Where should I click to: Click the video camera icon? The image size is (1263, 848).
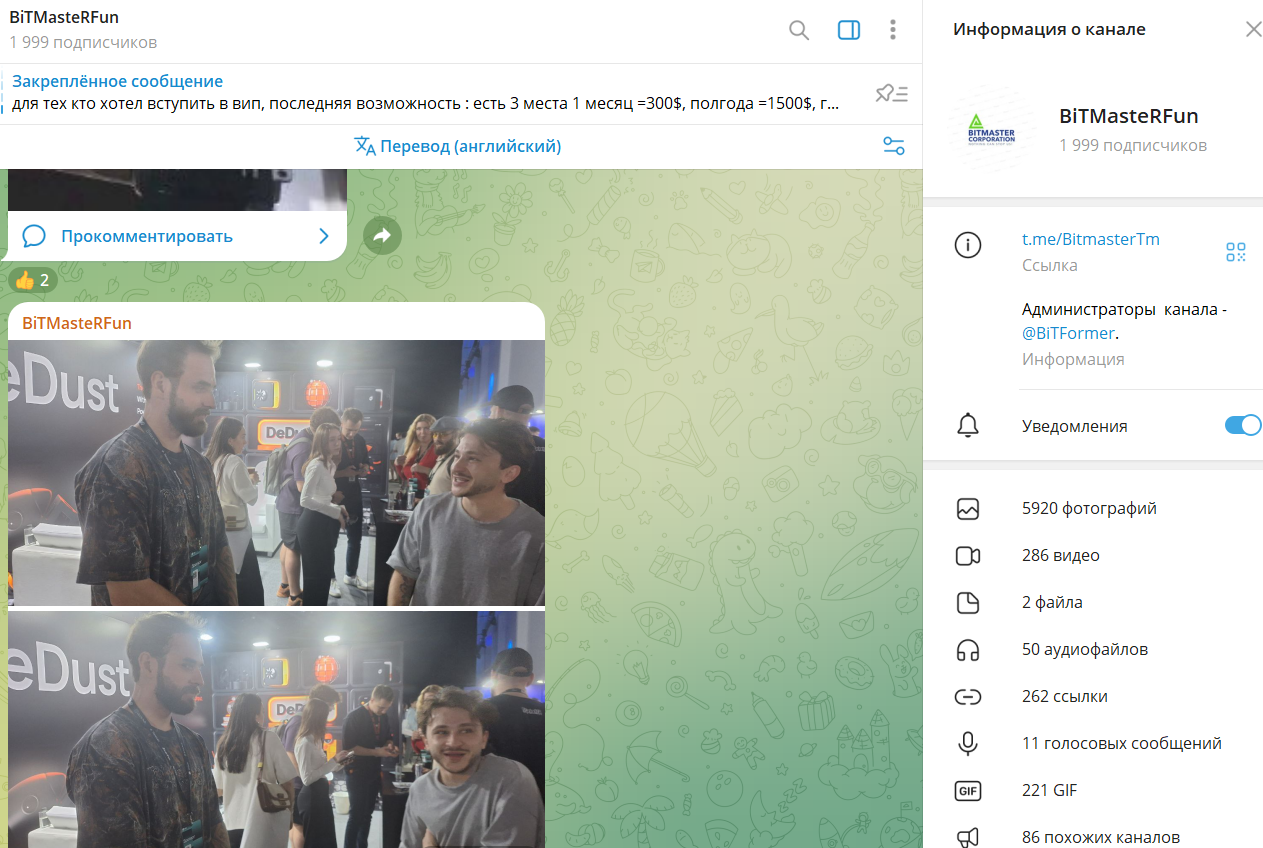pos(967,556)
